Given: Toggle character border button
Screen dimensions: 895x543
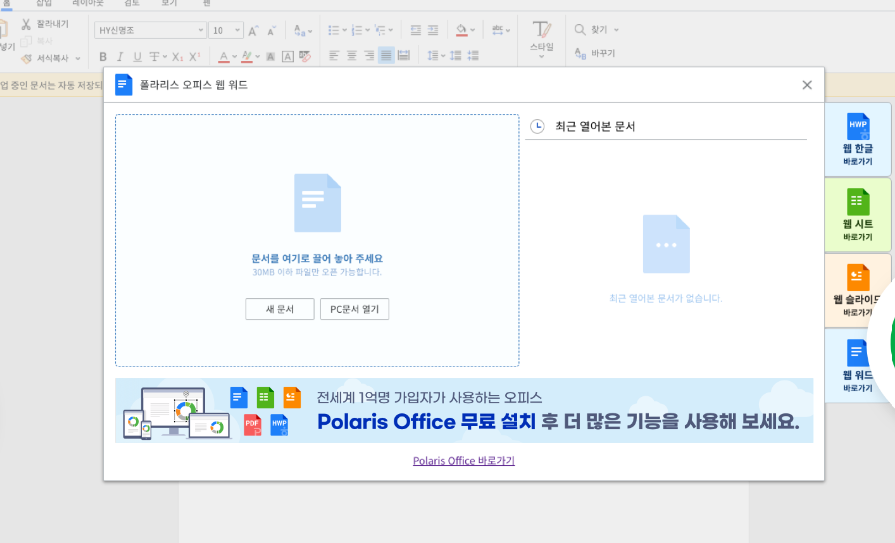Looking at the screenshot, I should click(288, 57).
